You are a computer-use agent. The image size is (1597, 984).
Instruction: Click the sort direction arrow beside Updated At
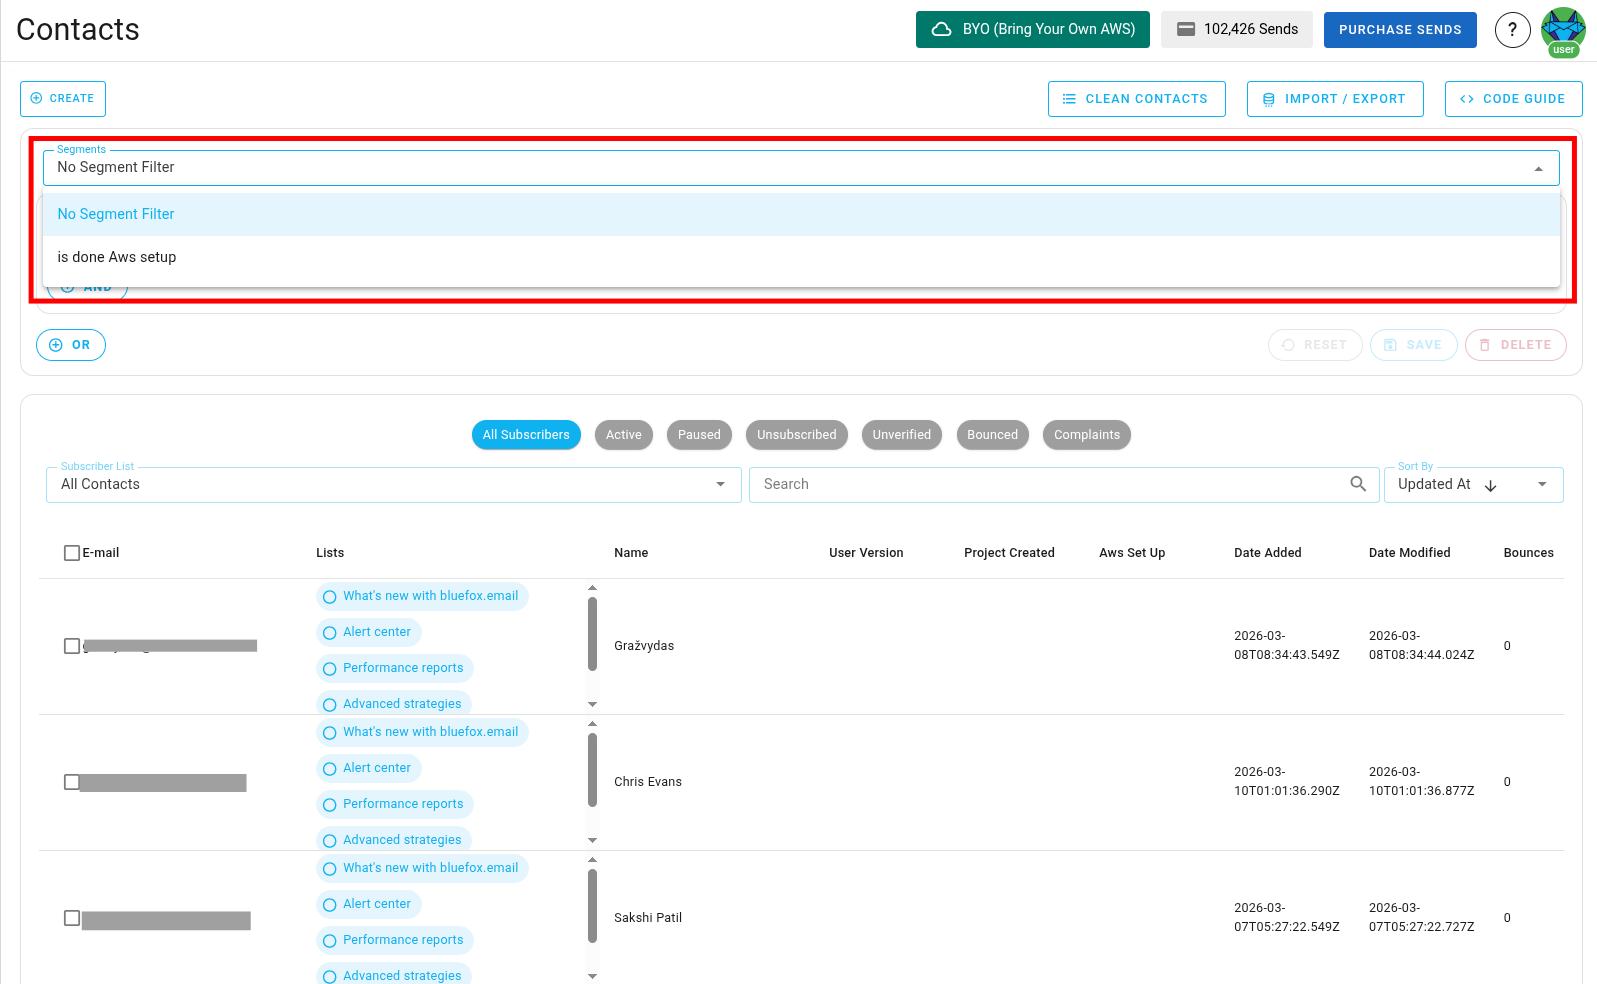[1491, 485]
